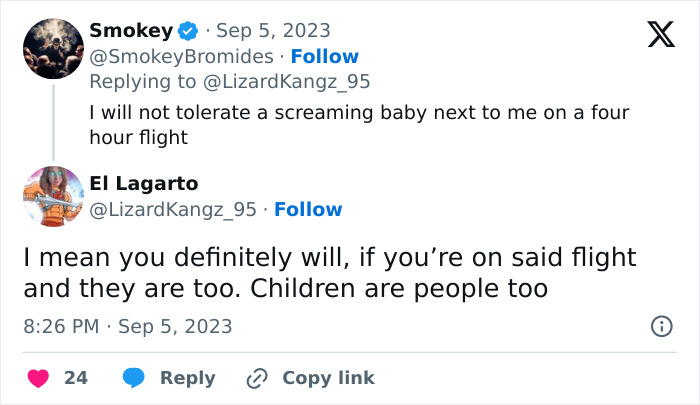The width and height of the screenshot is (700, 405).
Task: Open the tweet info circle icon
Action: 660,326
